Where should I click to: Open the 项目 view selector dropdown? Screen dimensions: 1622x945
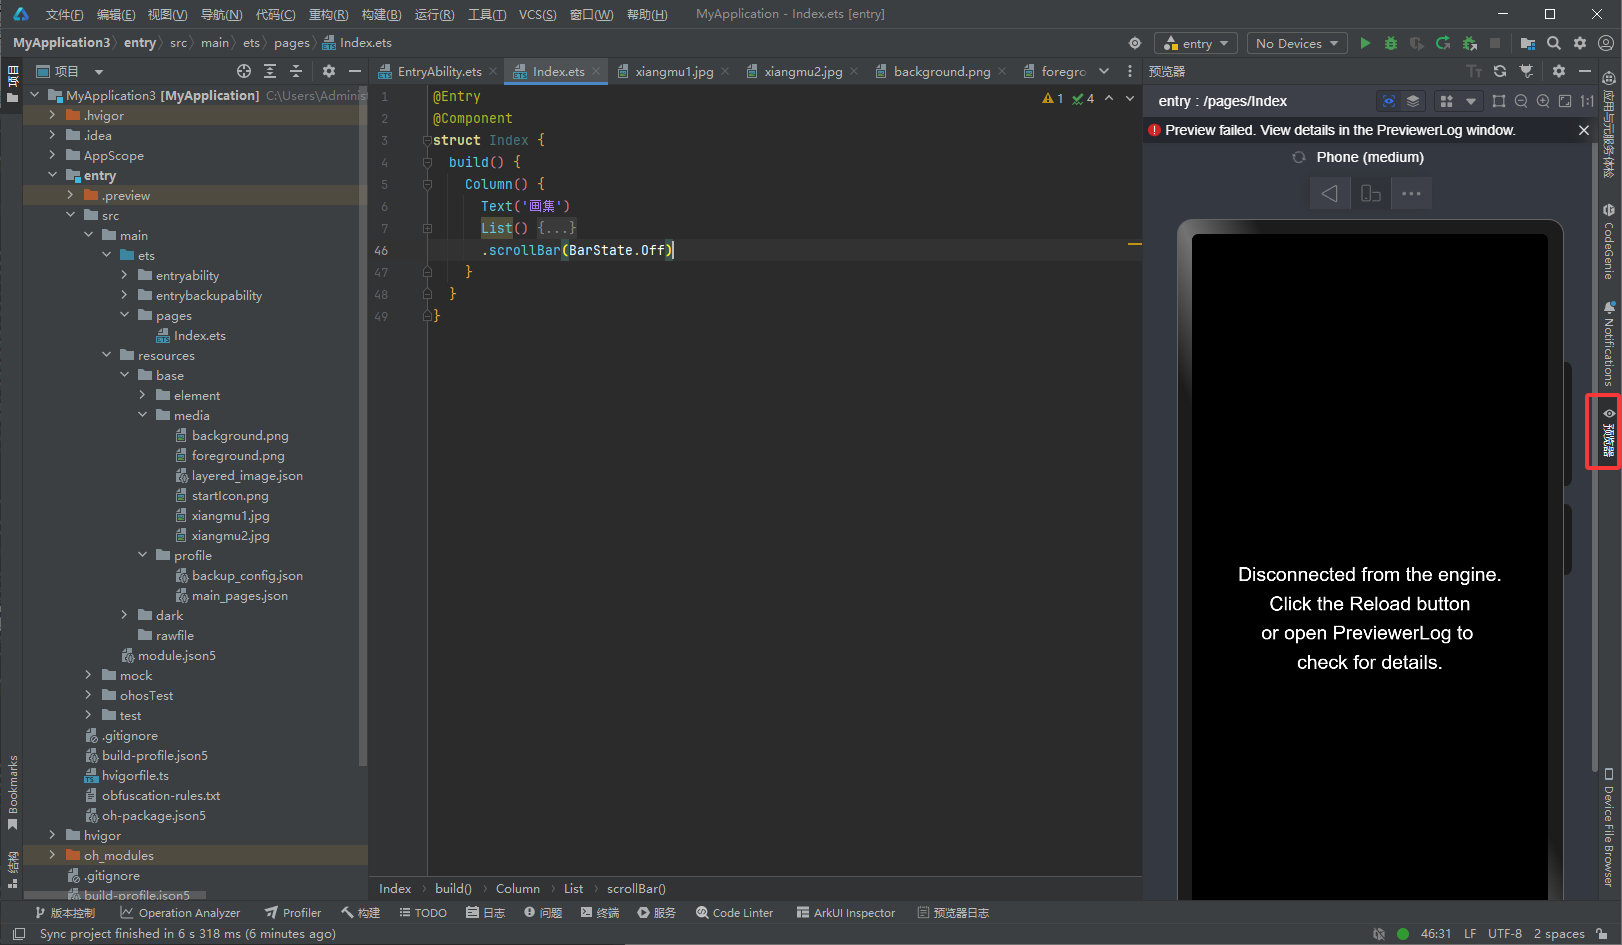70,71
